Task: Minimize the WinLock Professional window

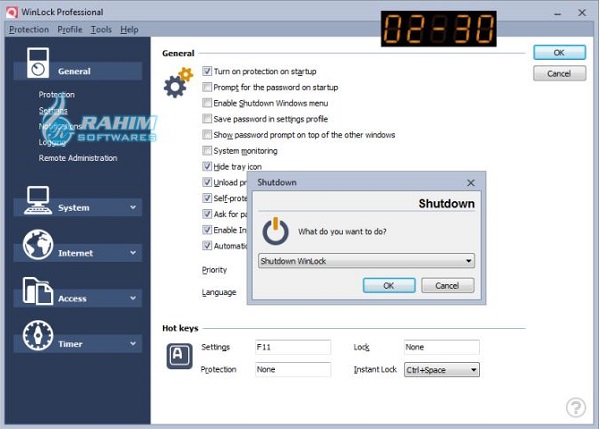Action: click(558, 13)
